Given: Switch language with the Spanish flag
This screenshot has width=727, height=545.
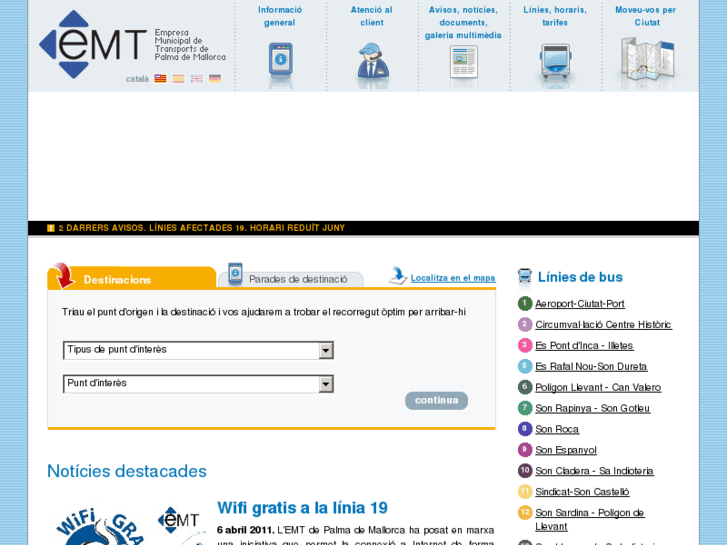Looking at the screenshot, I should tap(179, 78).
